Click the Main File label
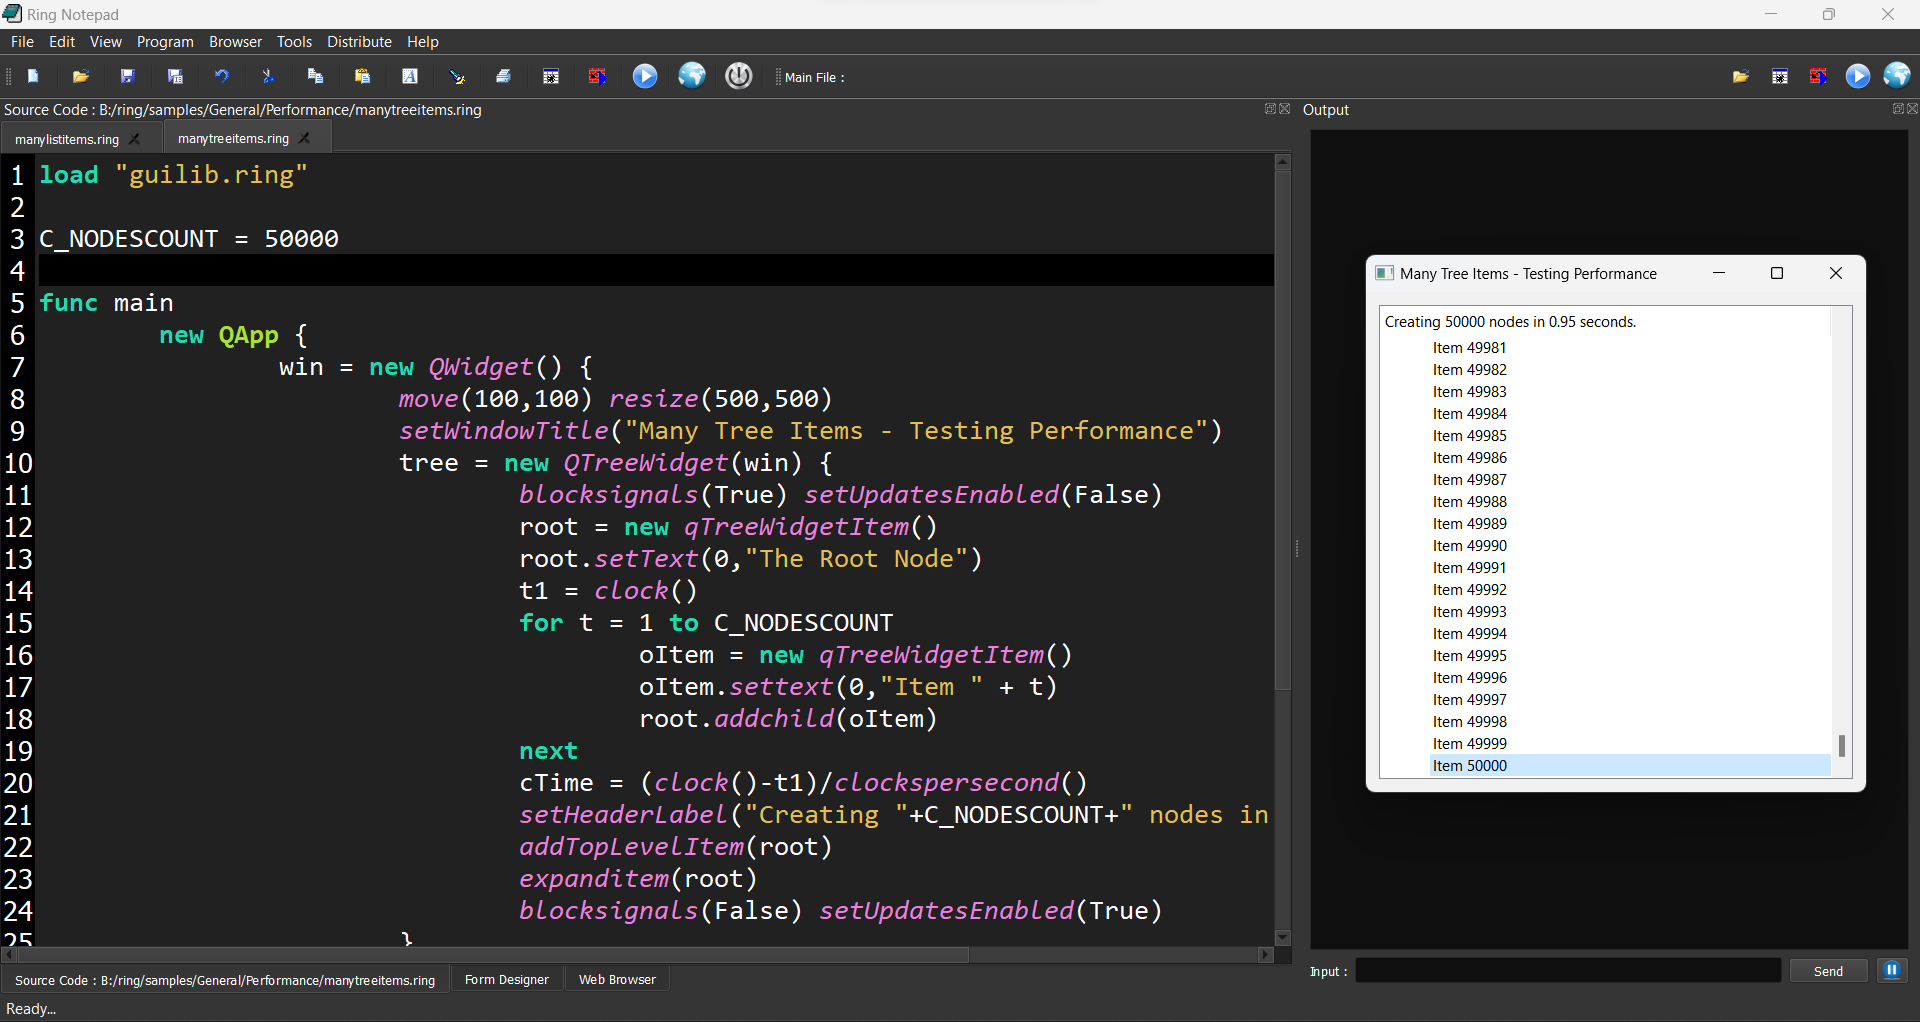Screen dimensions: 1920x1022 pos(814,77)
